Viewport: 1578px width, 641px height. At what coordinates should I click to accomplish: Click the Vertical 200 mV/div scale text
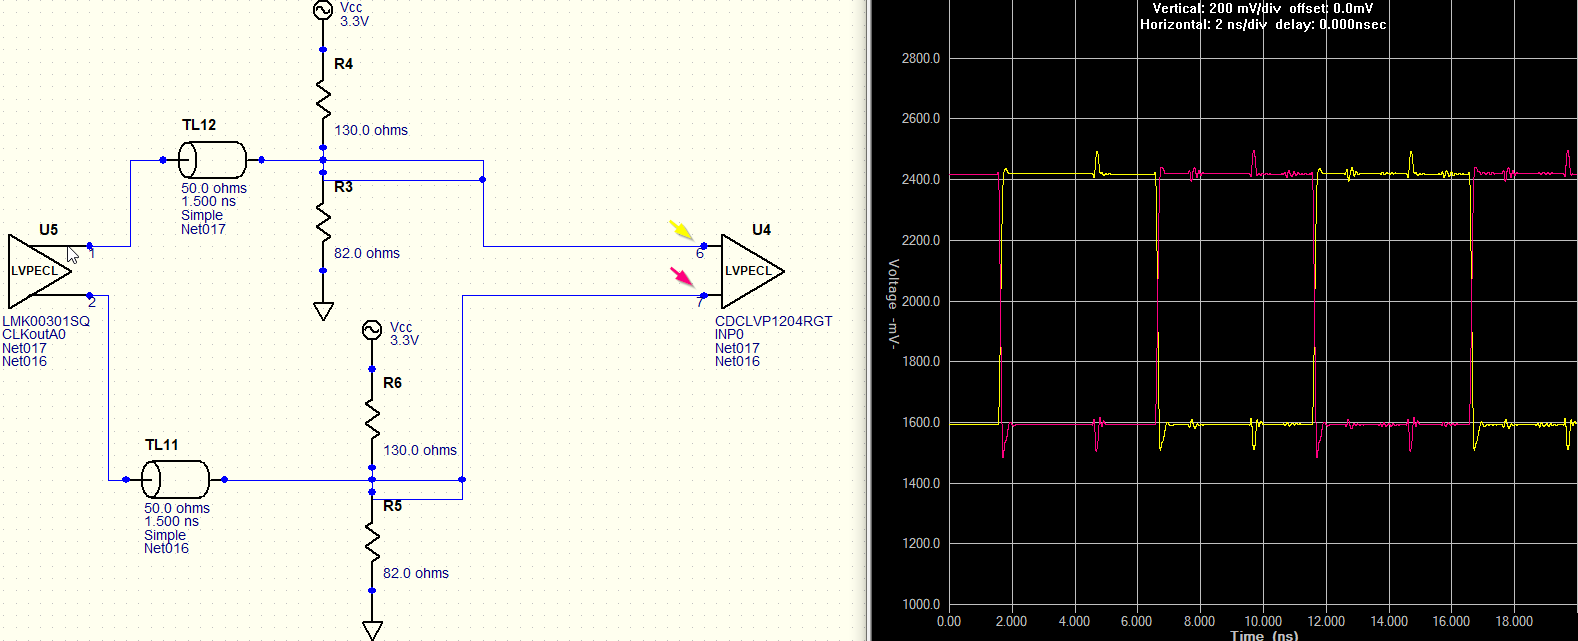1216,8
